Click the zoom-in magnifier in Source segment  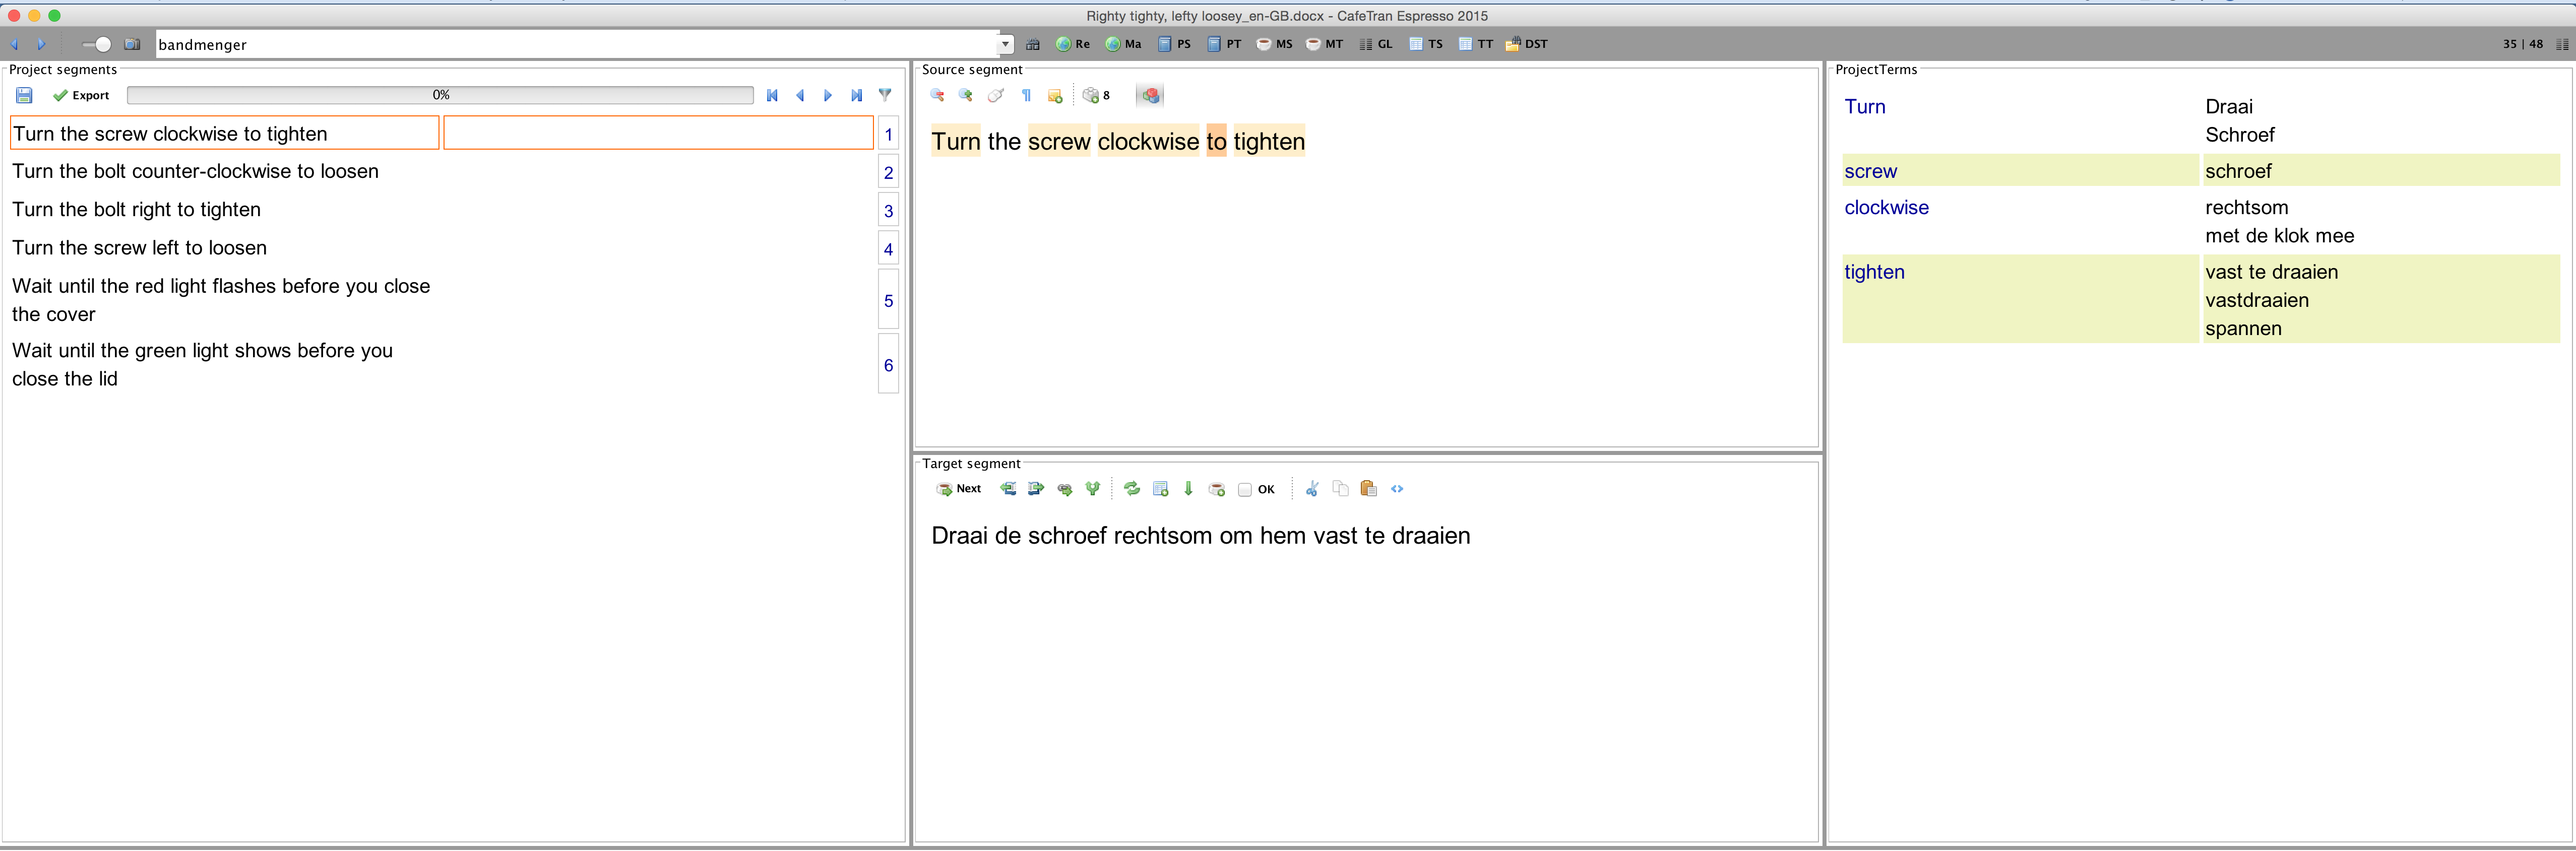[x=965, y=95]
